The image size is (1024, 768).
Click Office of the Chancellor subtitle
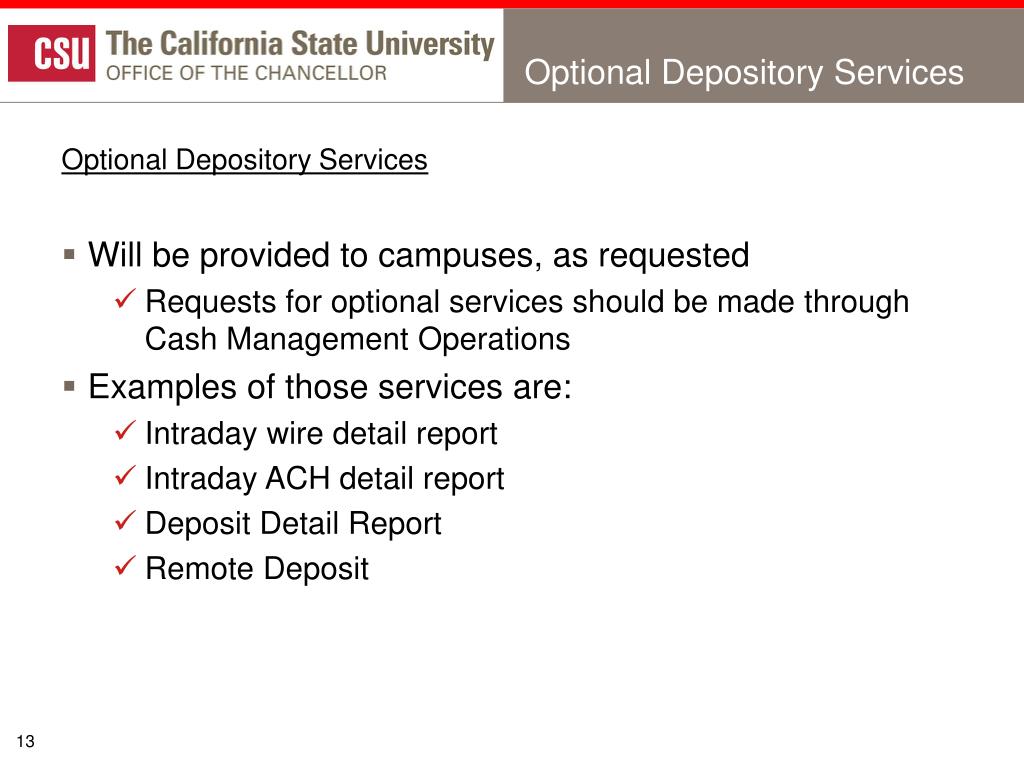click(x=246, y=73)
